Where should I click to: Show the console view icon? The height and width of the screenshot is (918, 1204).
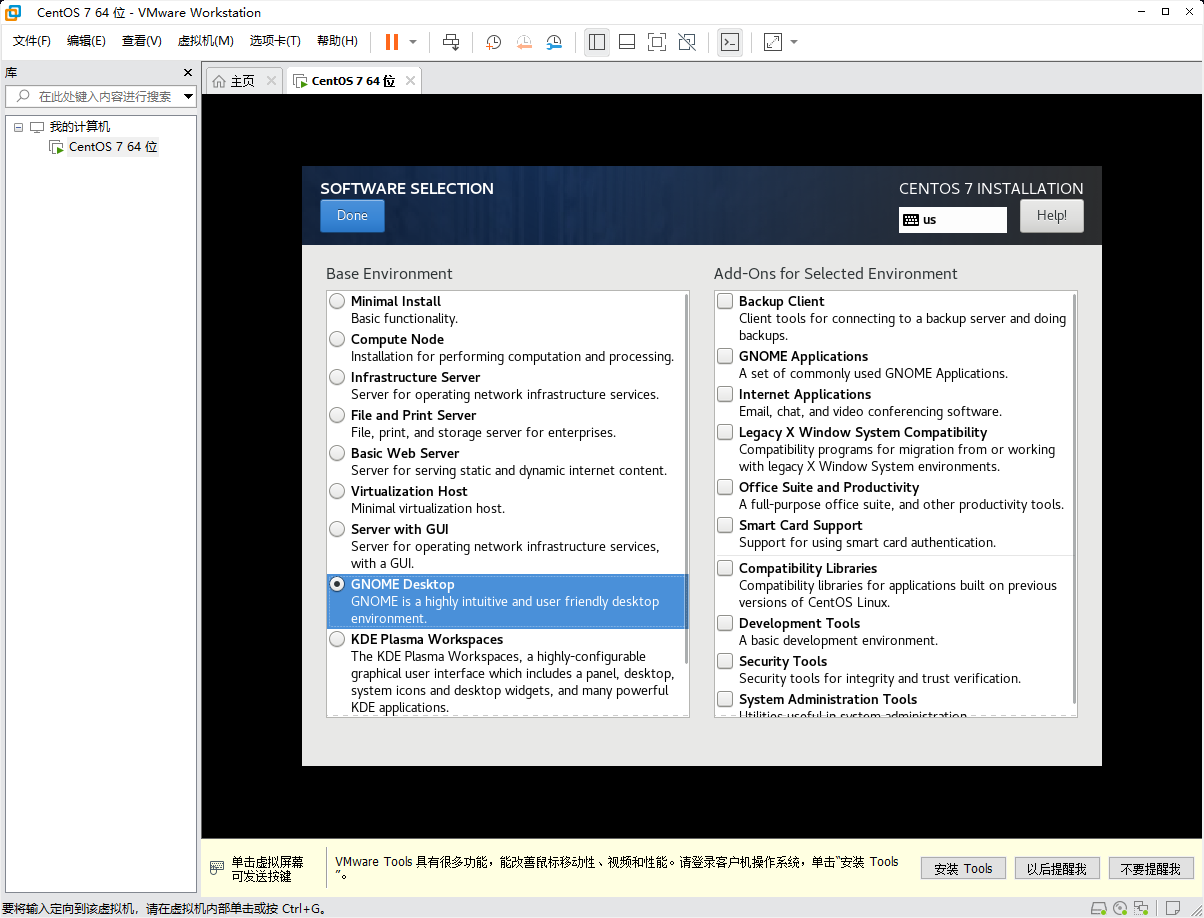730,41
